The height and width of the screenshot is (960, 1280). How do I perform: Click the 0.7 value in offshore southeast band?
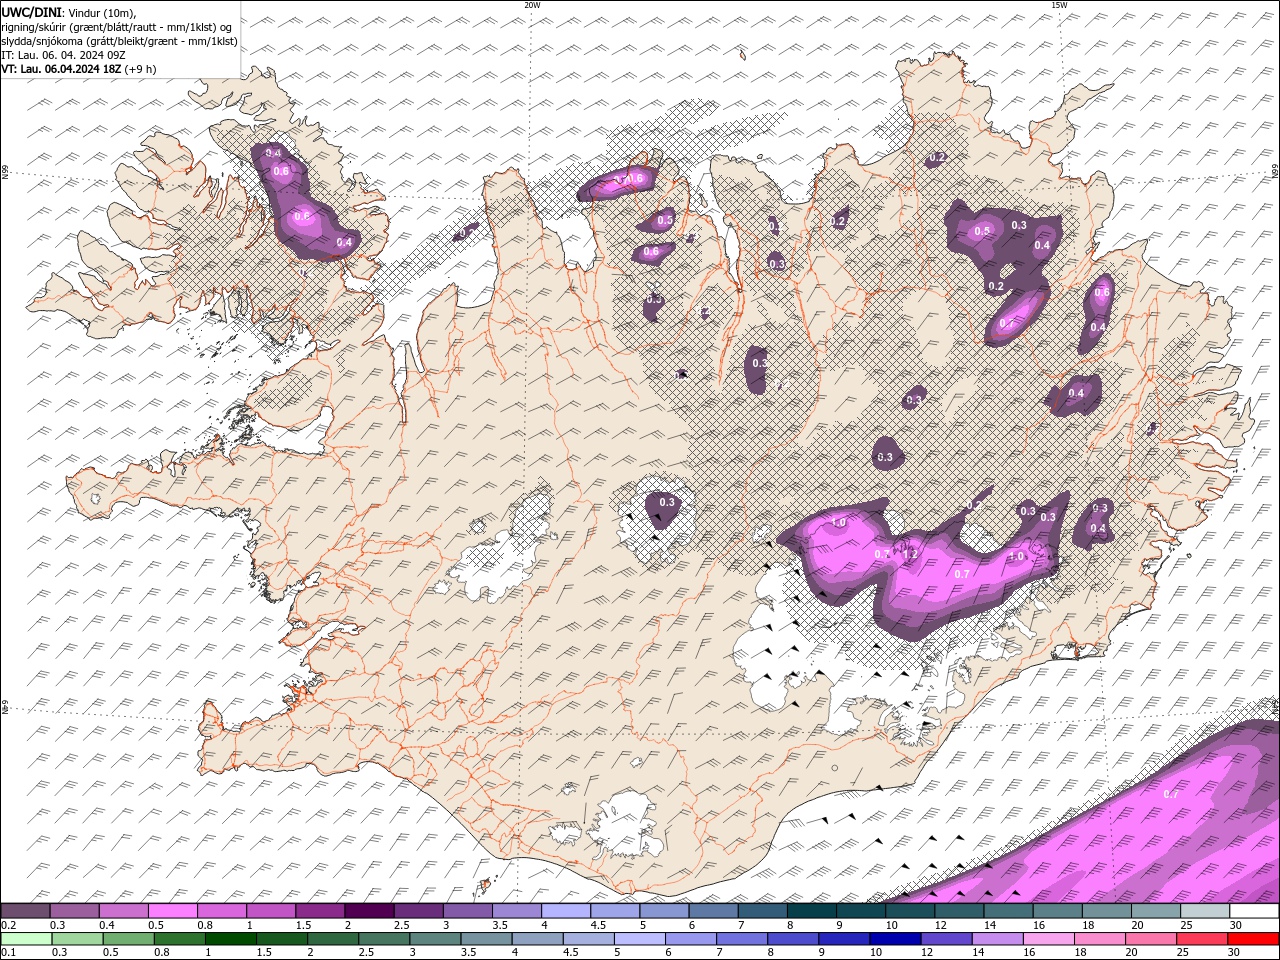(x=1171, y=794)
